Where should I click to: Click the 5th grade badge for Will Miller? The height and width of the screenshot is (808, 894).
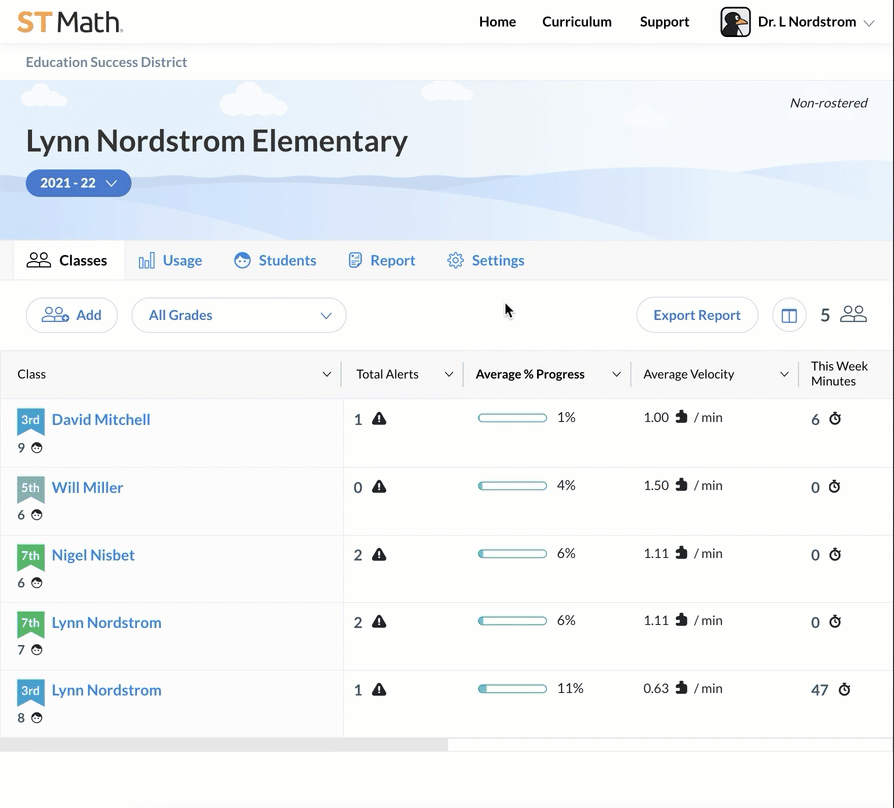[x=31, y=489]
